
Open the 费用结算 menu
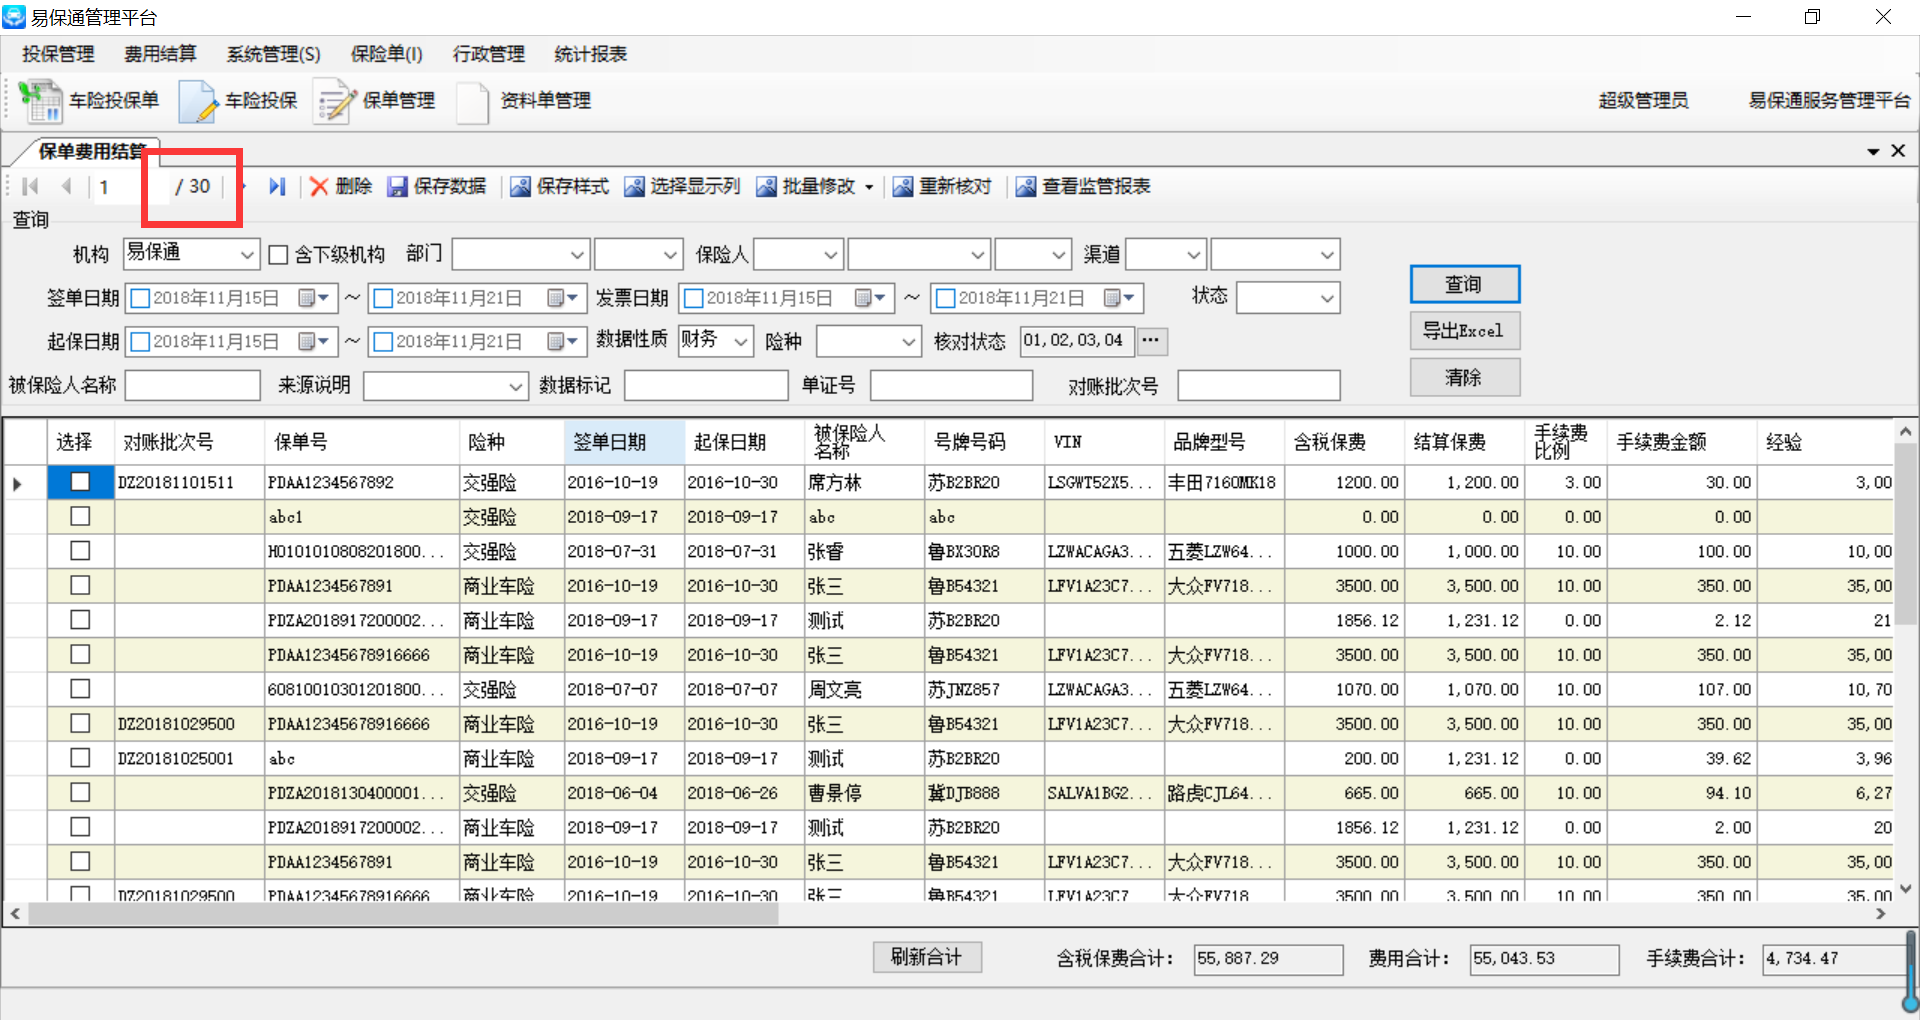click(160, 54)
